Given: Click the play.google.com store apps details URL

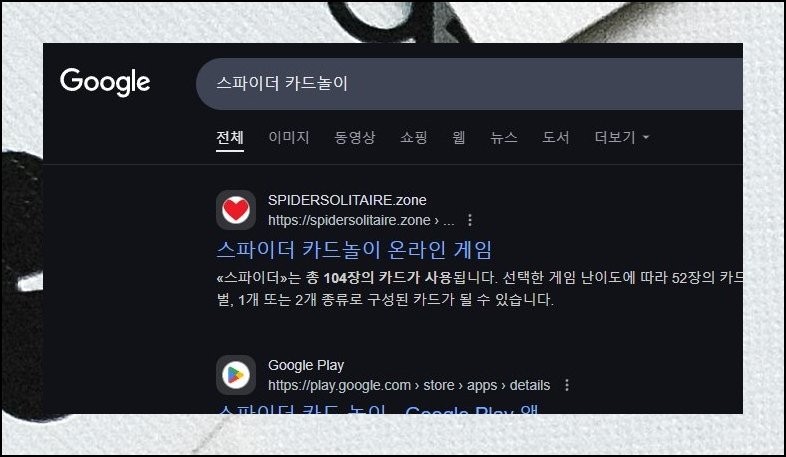Looking at the screenshot, I should pyautogui.click(x=409, y=385).
